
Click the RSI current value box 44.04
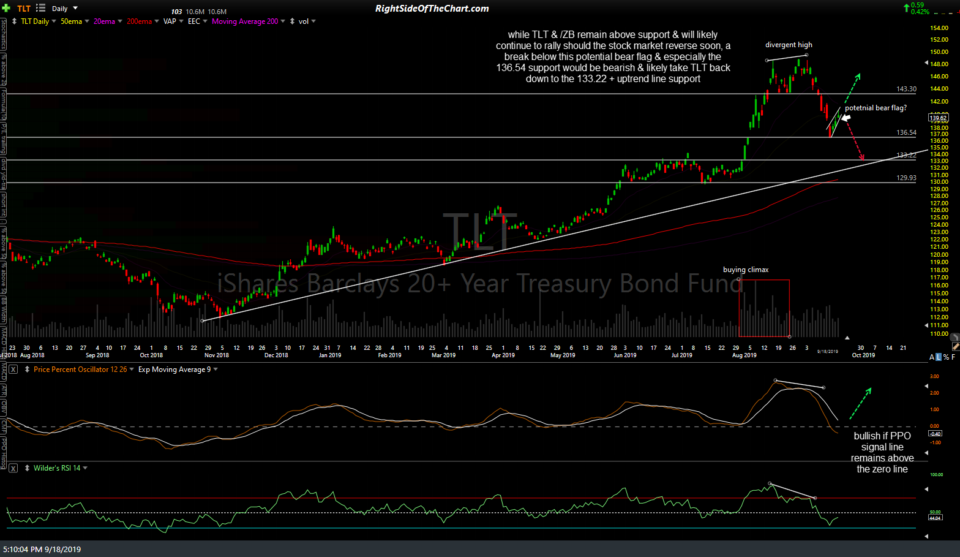(x=935, y=518)
